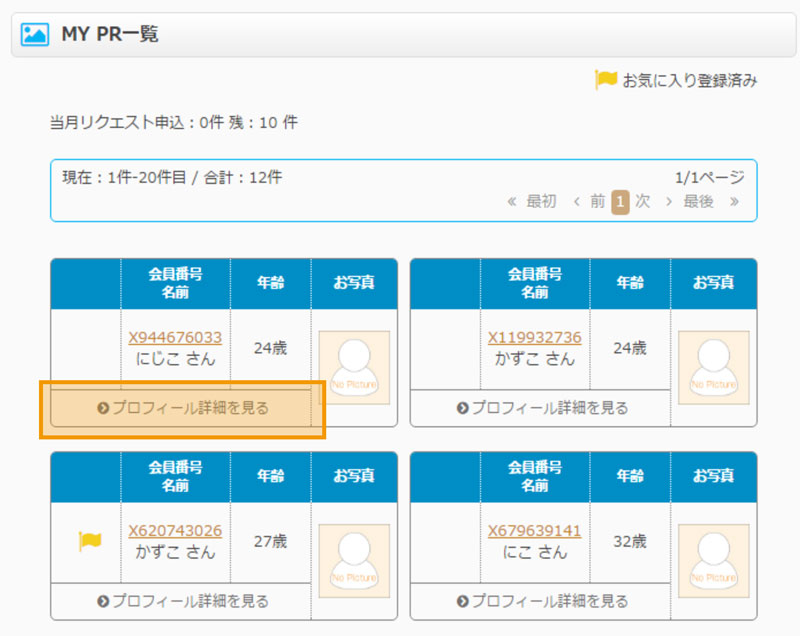Open No Picture thumbnail for X119932736
Image resolution: width=800 pixels, height=636 pixels.
pyautogui.click(x=713, y=367)
